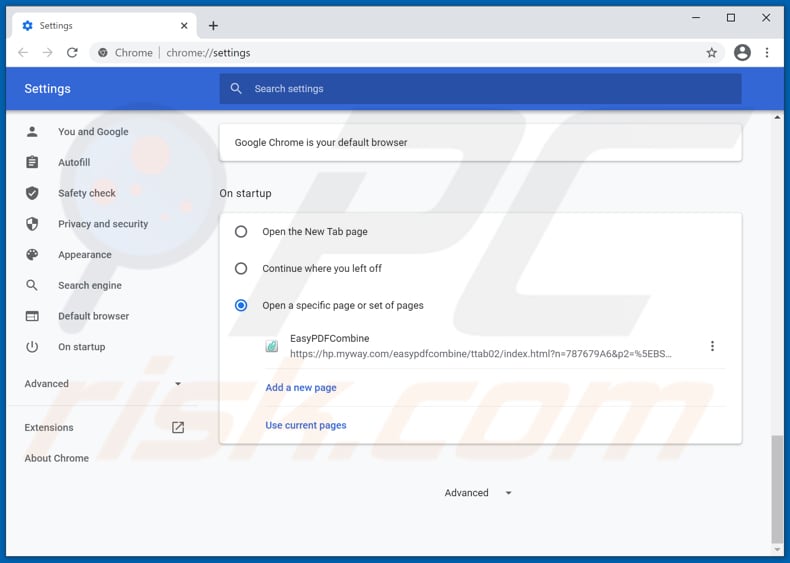Open Default browser section

pos(93,316)
